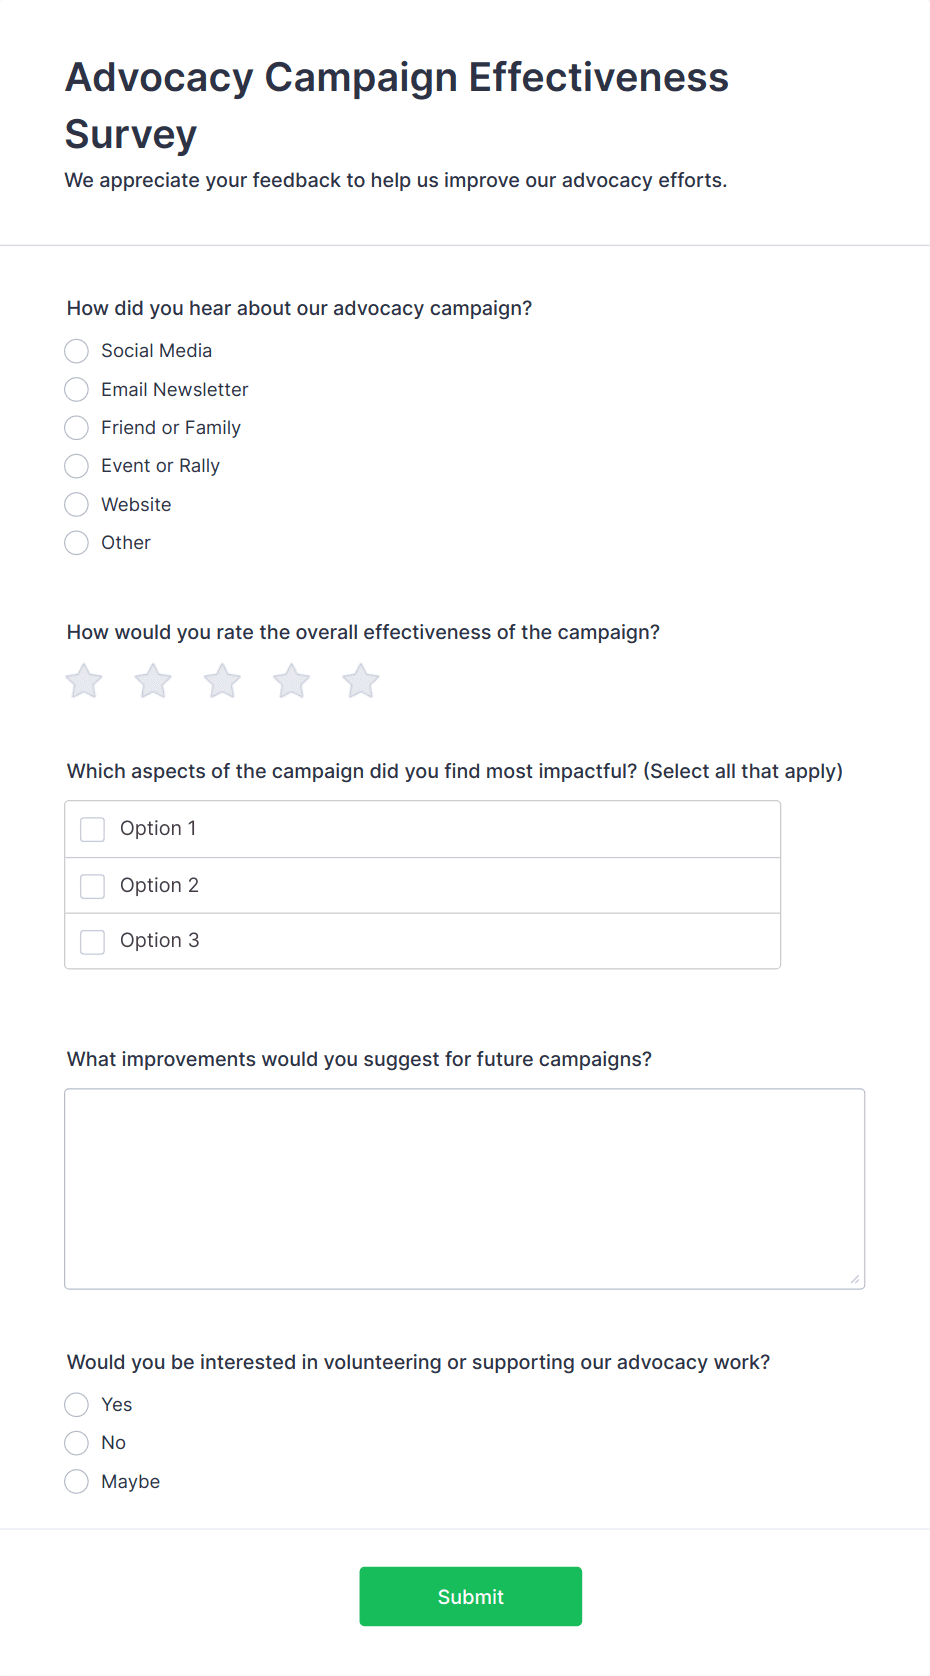This screenshot has height=1676, width=930.
Task: Select Event or Rally radio button
Action: (77, 466)
